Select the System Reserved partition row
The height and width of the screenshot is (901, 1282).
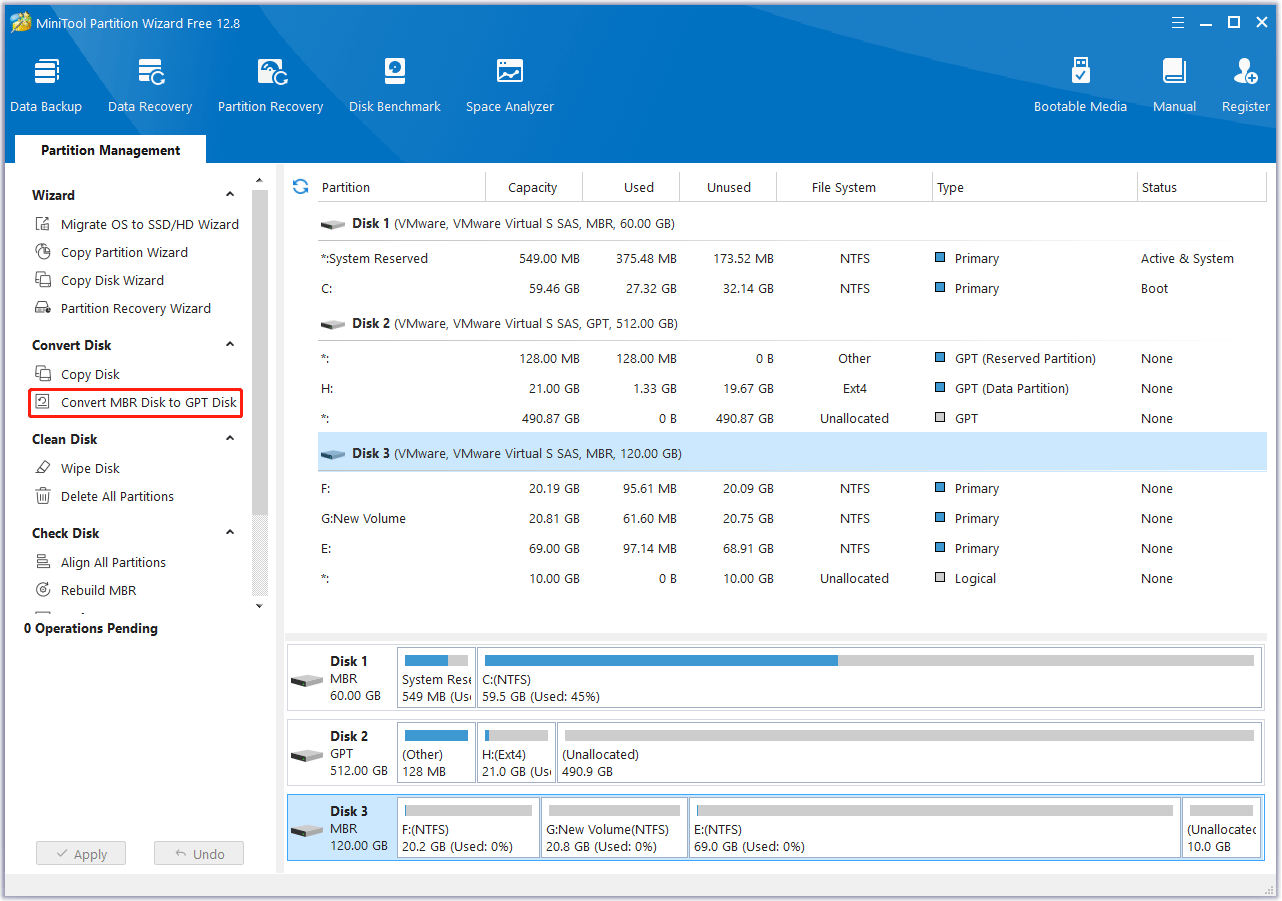click(x=792, y=258)
